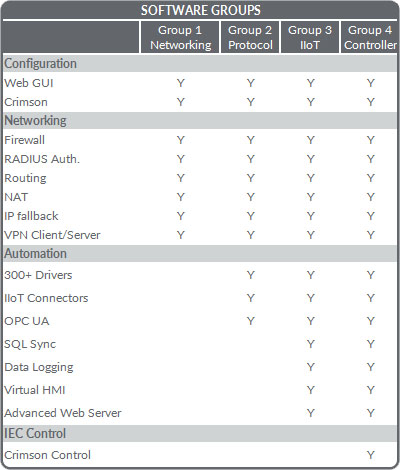Click the Networking section heading row
This screenshot has height=470, width=400.
point(200,120)
